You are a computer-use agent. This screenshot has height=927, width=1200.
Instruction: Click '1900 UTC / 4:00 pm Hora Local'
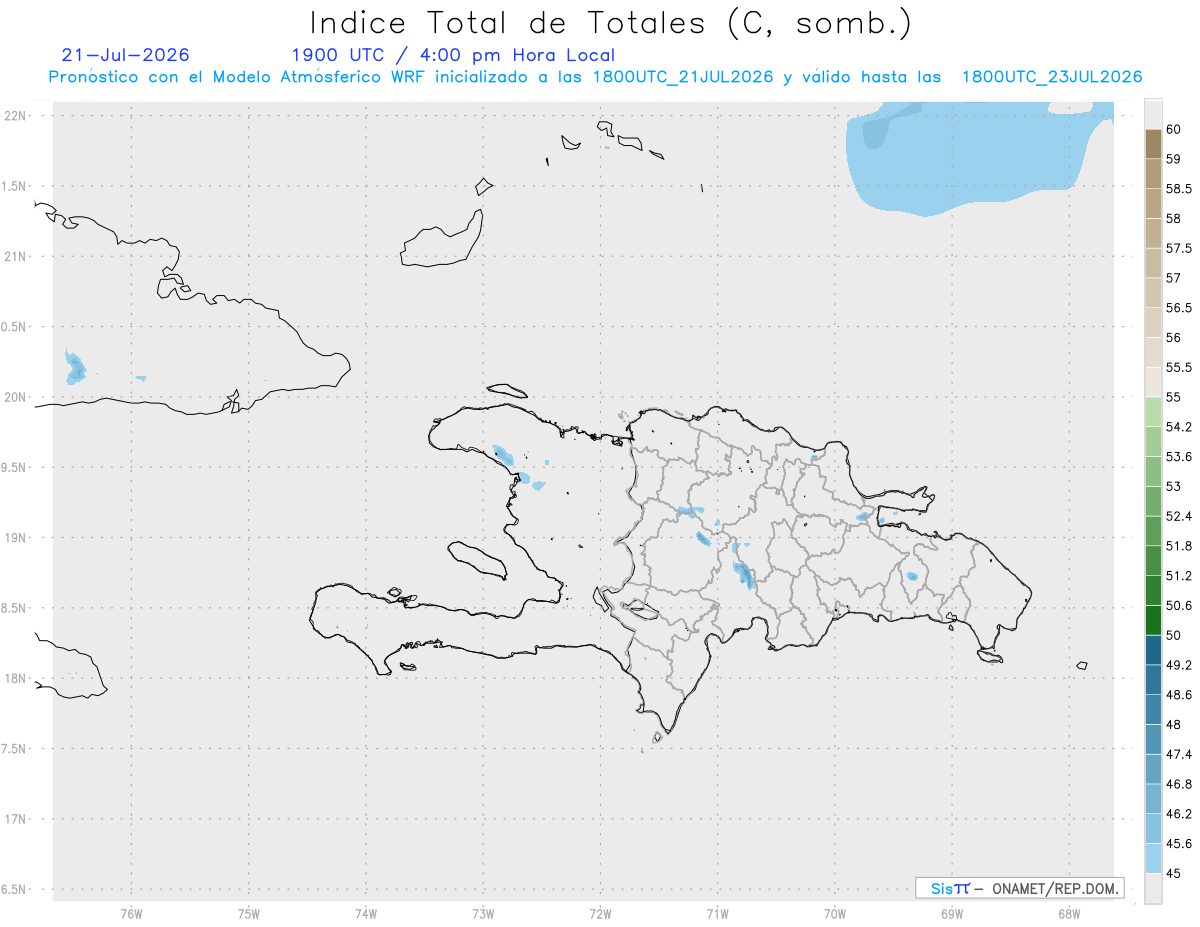point(453,56)
